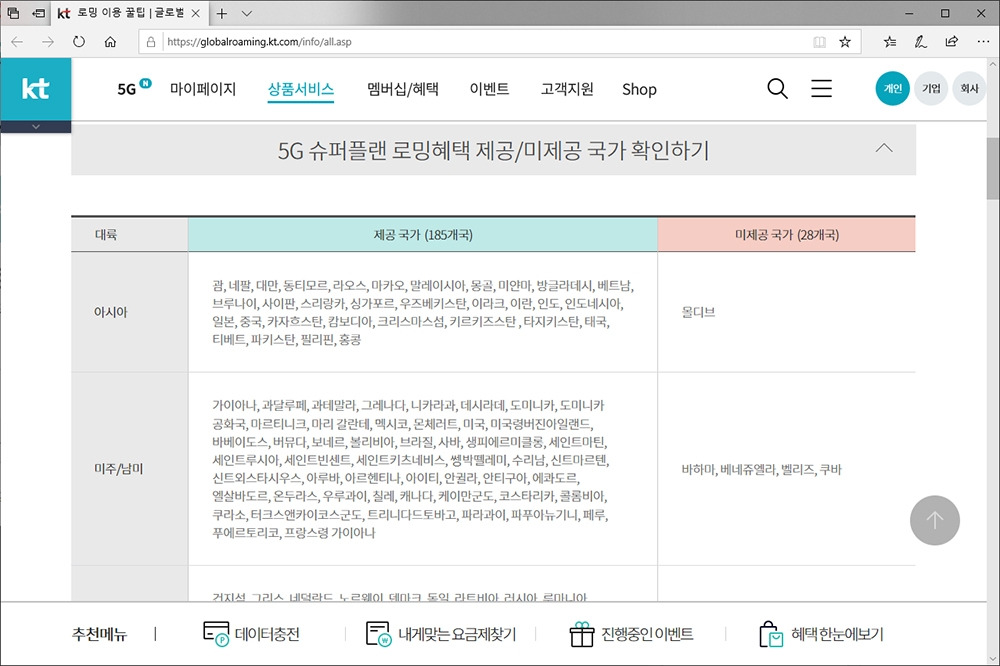Open the 이벤트 menu
Screen dimensions: 1000x666
click(x=489, y=89)
